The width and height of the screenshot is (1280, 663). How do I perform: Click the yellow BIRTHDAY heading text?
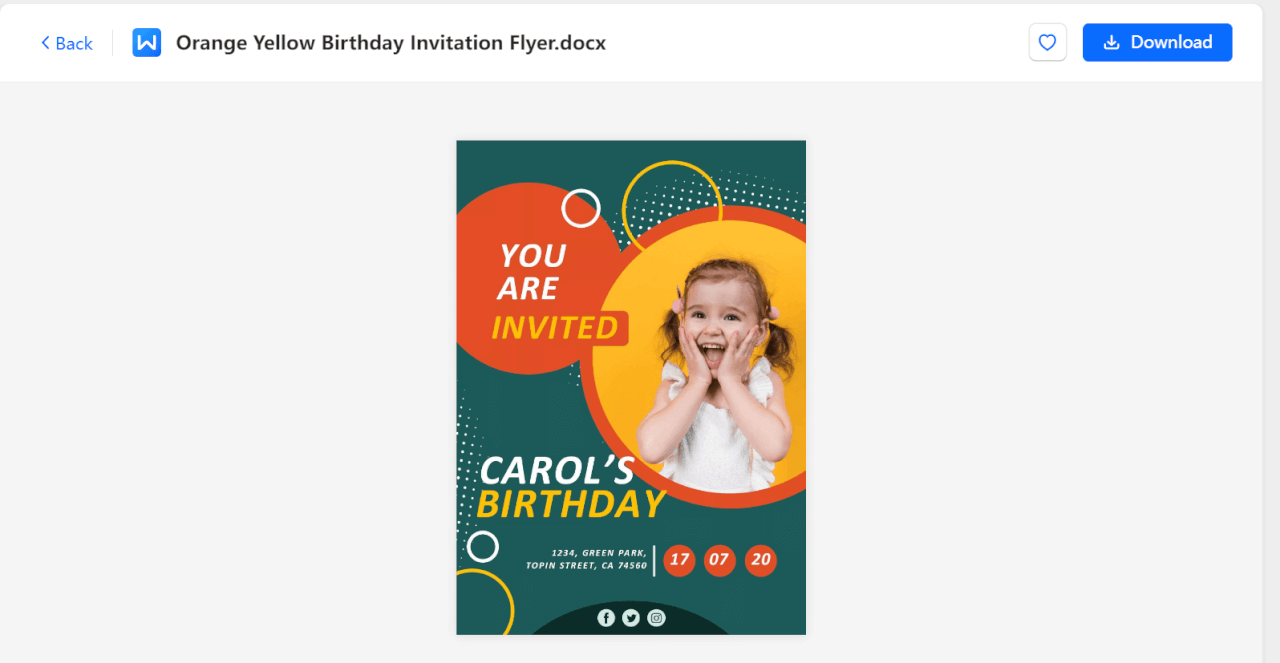570,505
